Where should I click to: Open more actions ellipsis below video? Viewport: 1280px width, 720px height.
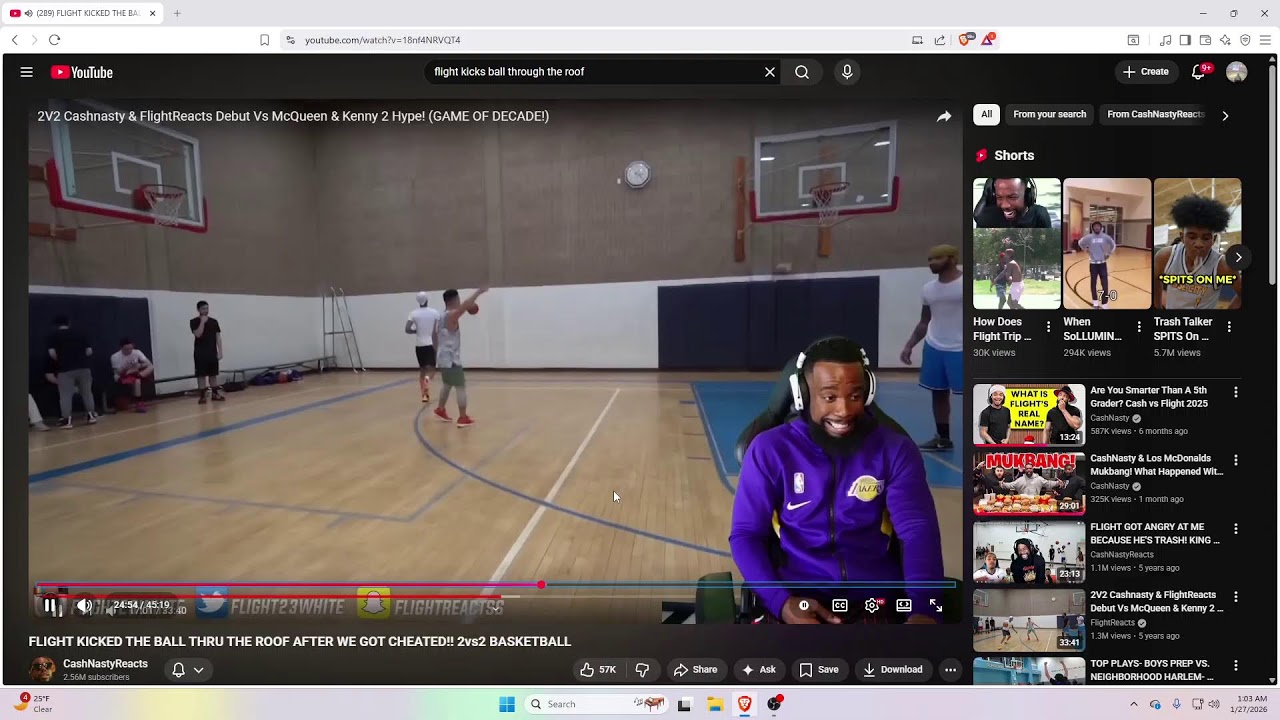951,670
